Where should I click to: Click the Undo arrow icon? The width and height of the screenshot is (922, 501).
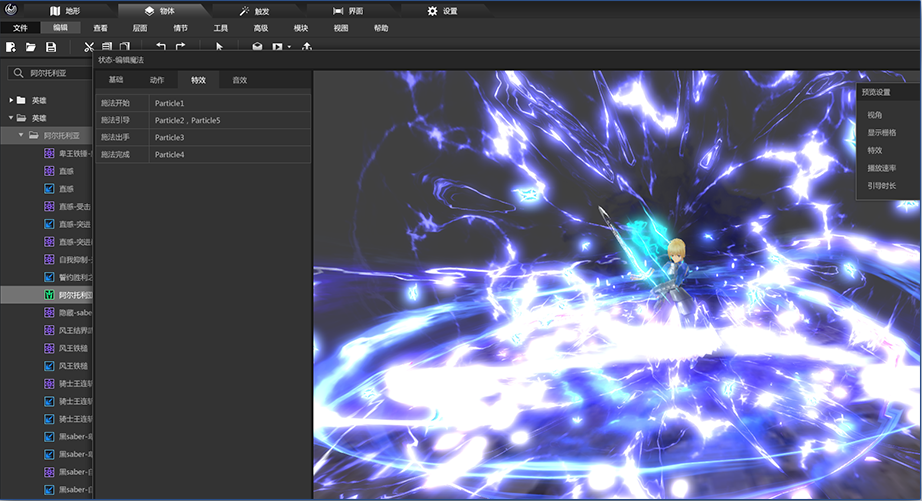pyautogui.click(x=160, y=47)
